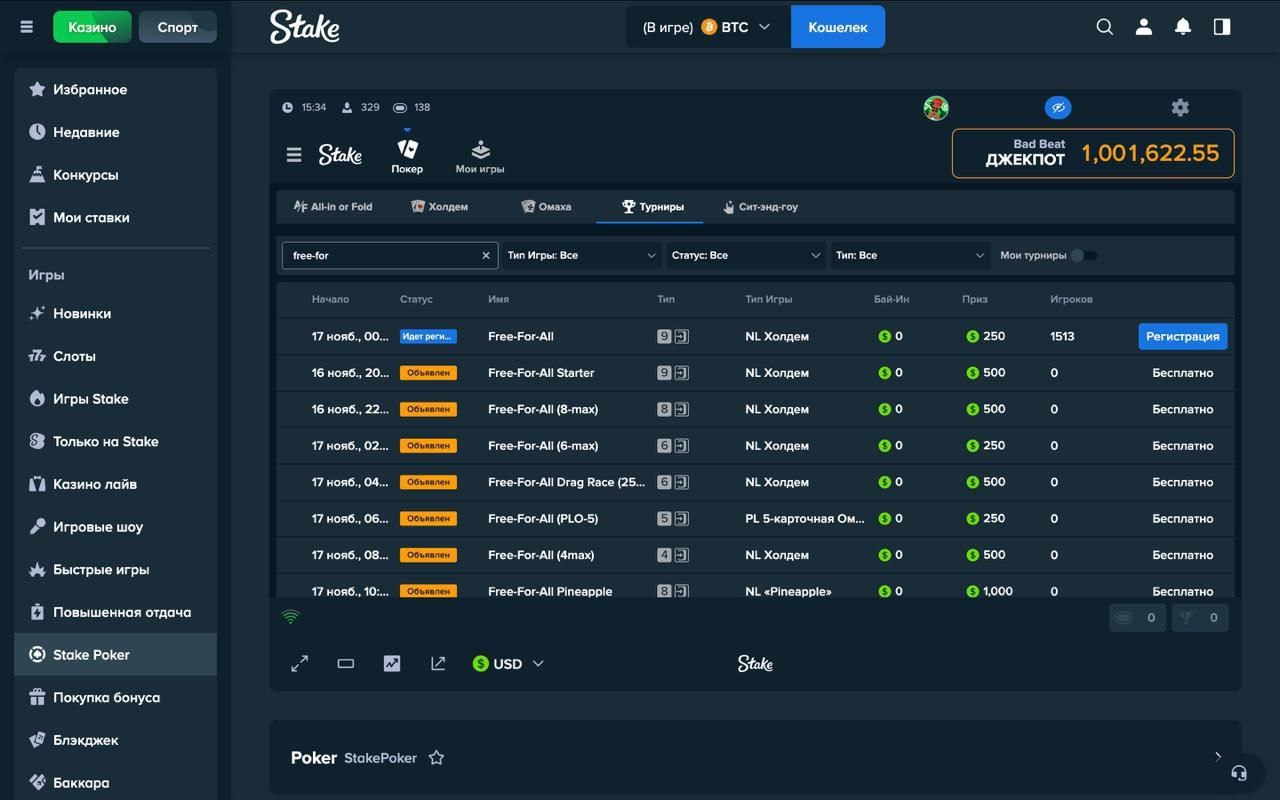The width and height of the screenshot is (1280, 800).
Task: Toggle the hide balance eye icon
Action: pyautogui.click(x=1058, y=107)
